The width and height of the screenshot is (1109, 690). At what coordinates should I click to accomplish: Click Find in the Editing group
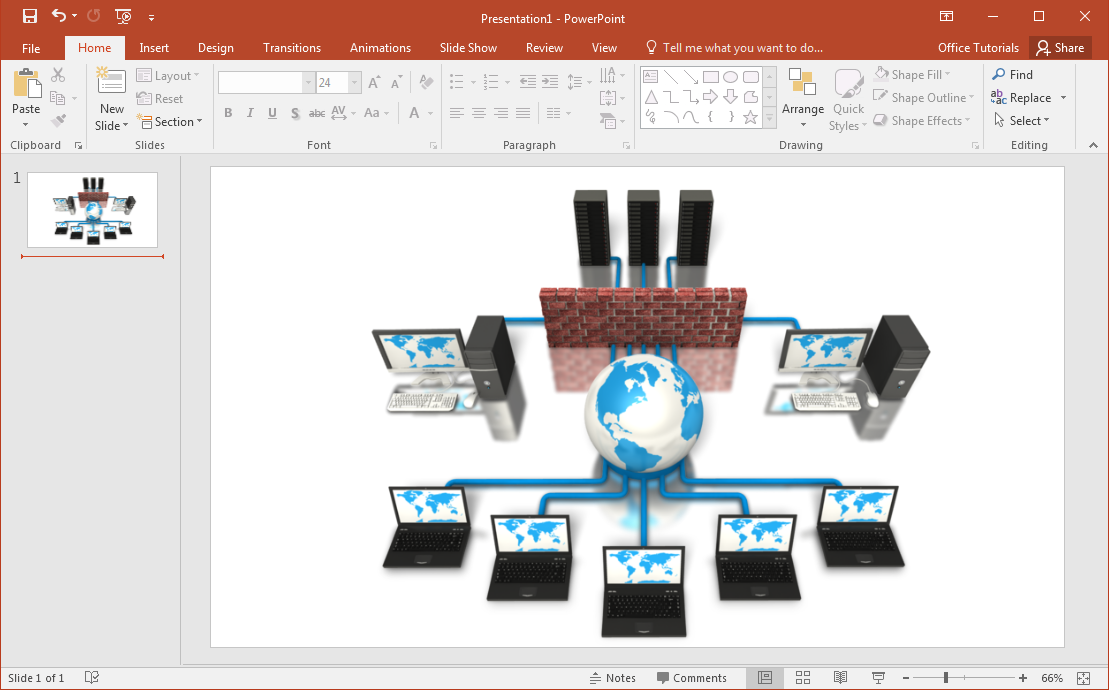(x=1012, y=75)
